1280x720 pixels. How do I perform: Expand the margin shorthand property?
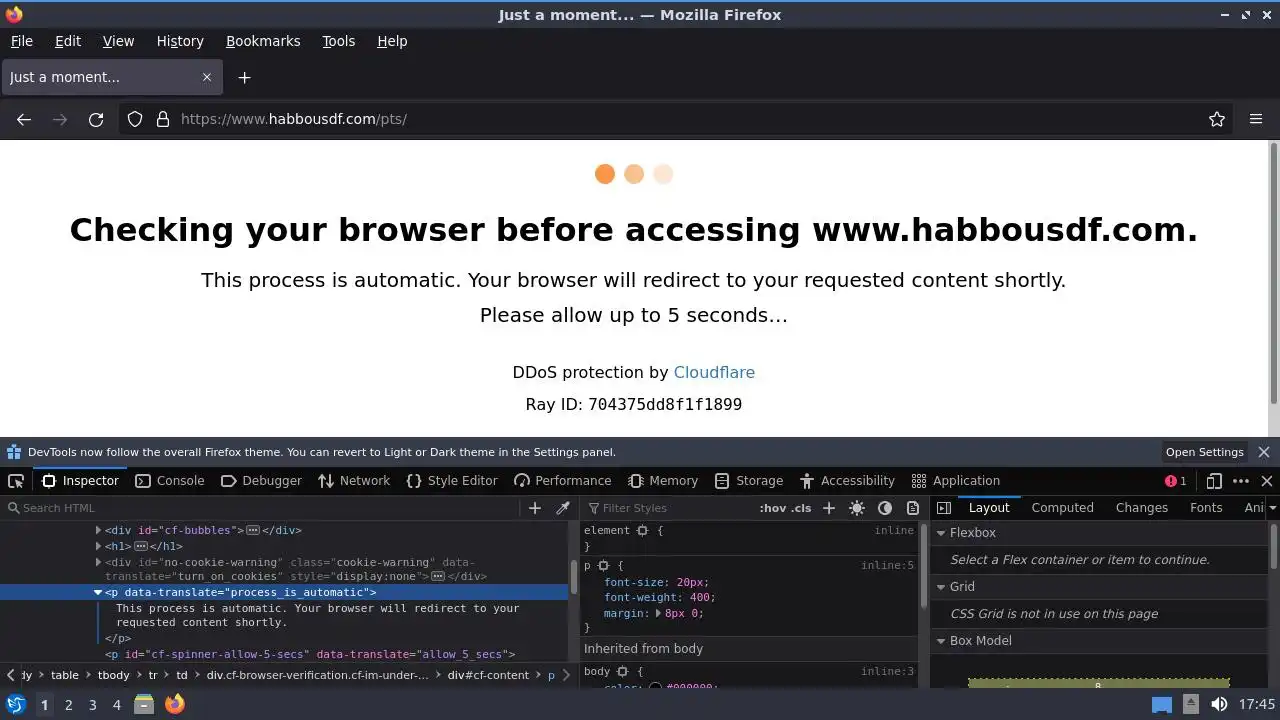658,613
